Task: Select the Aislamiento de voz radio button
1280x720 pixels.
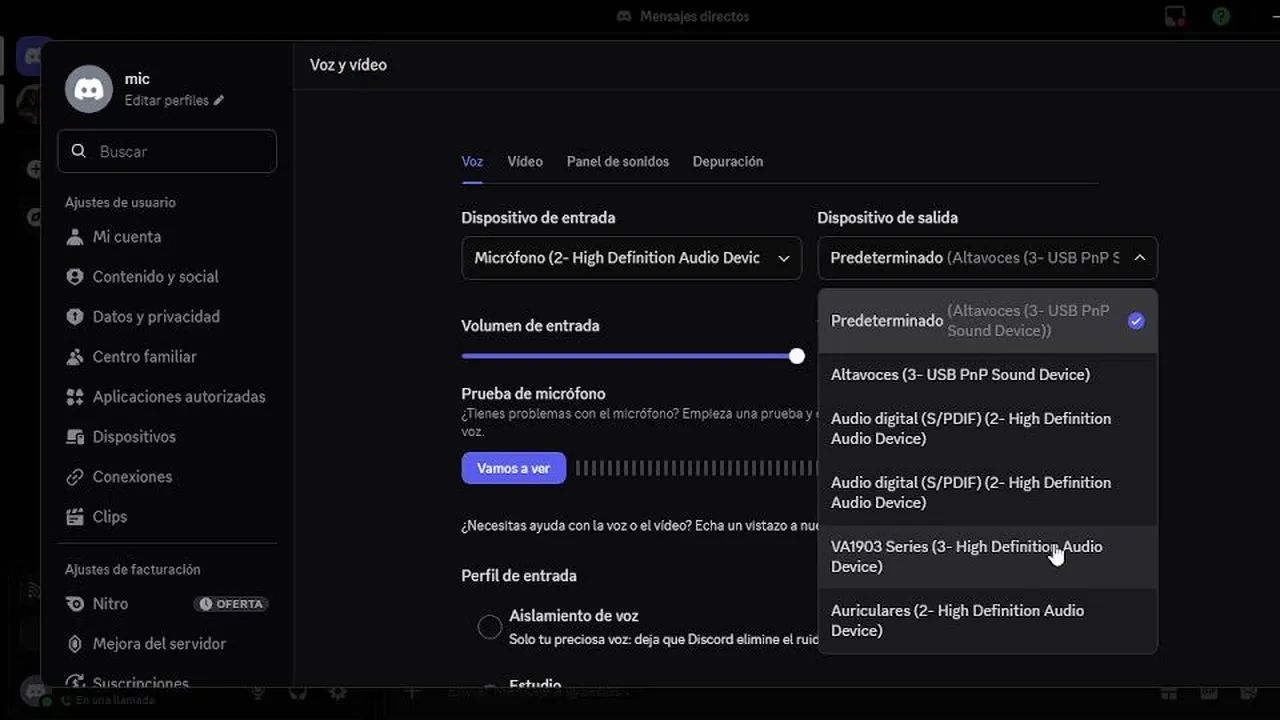Action: pos(490,627)
